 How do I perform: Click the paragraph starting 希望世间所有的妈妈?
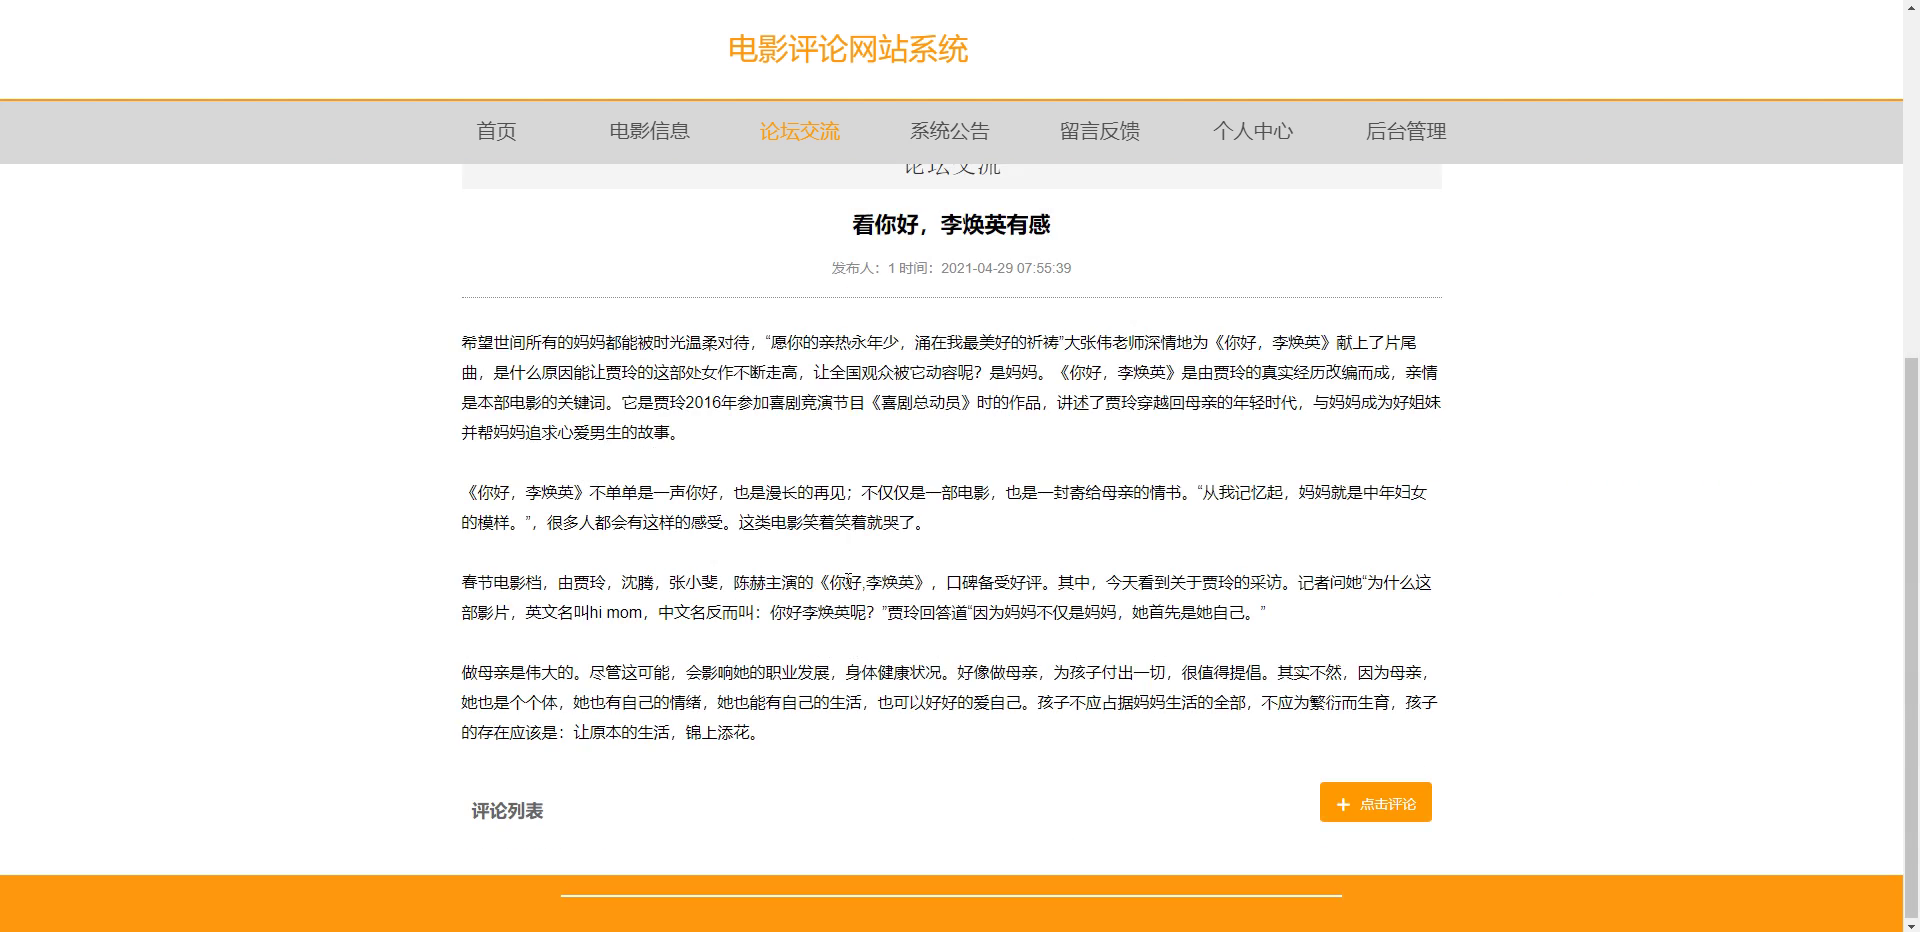coord(951,387)
